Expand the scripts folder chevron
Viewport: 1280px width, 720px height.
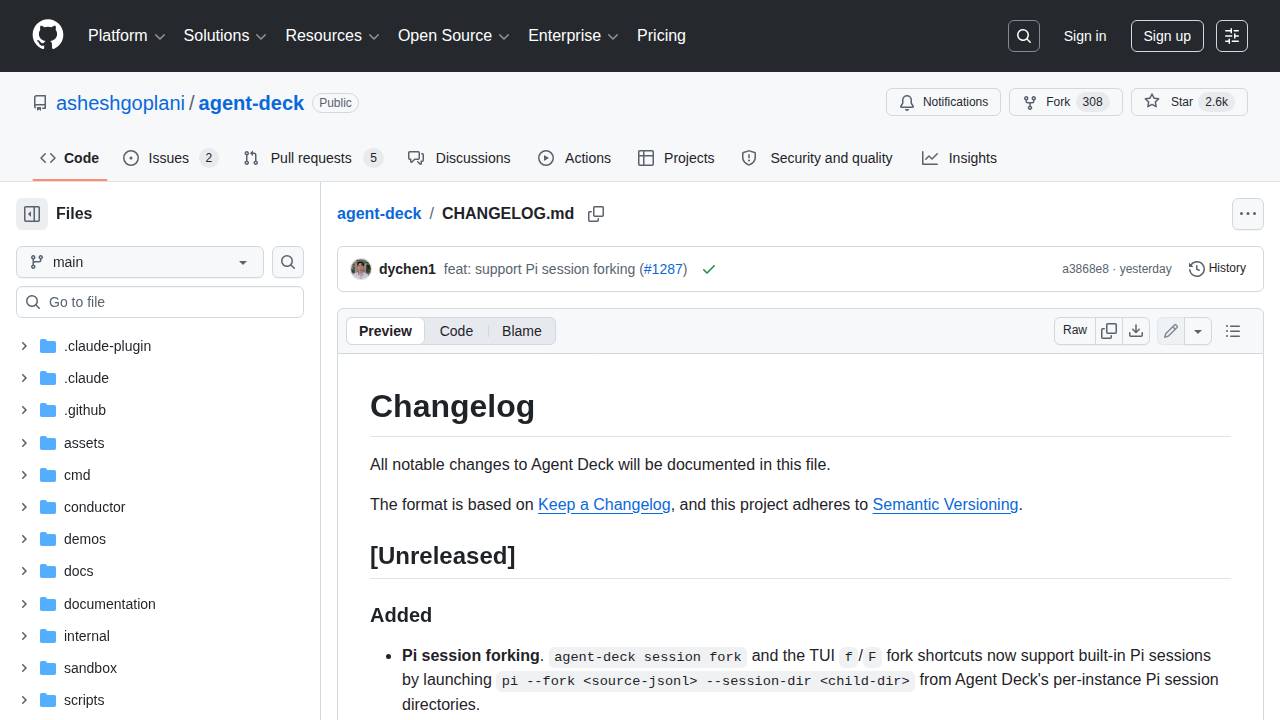(24, 700)
